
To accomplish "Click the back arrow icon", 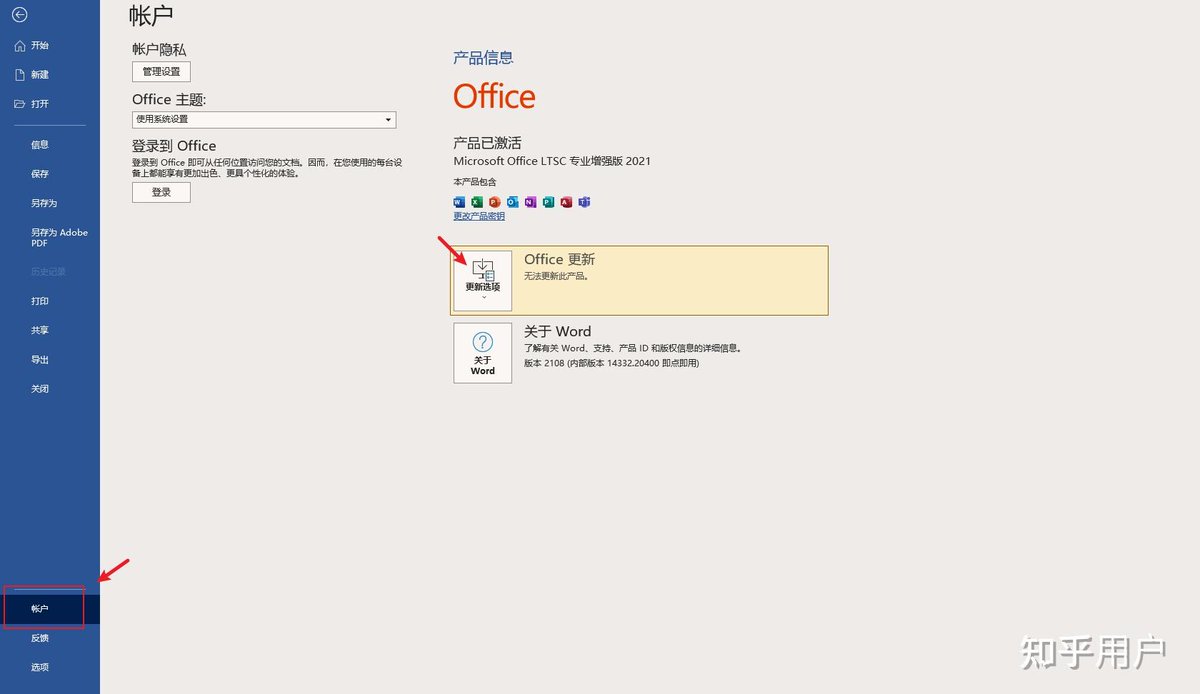I will tap(20, 15).
